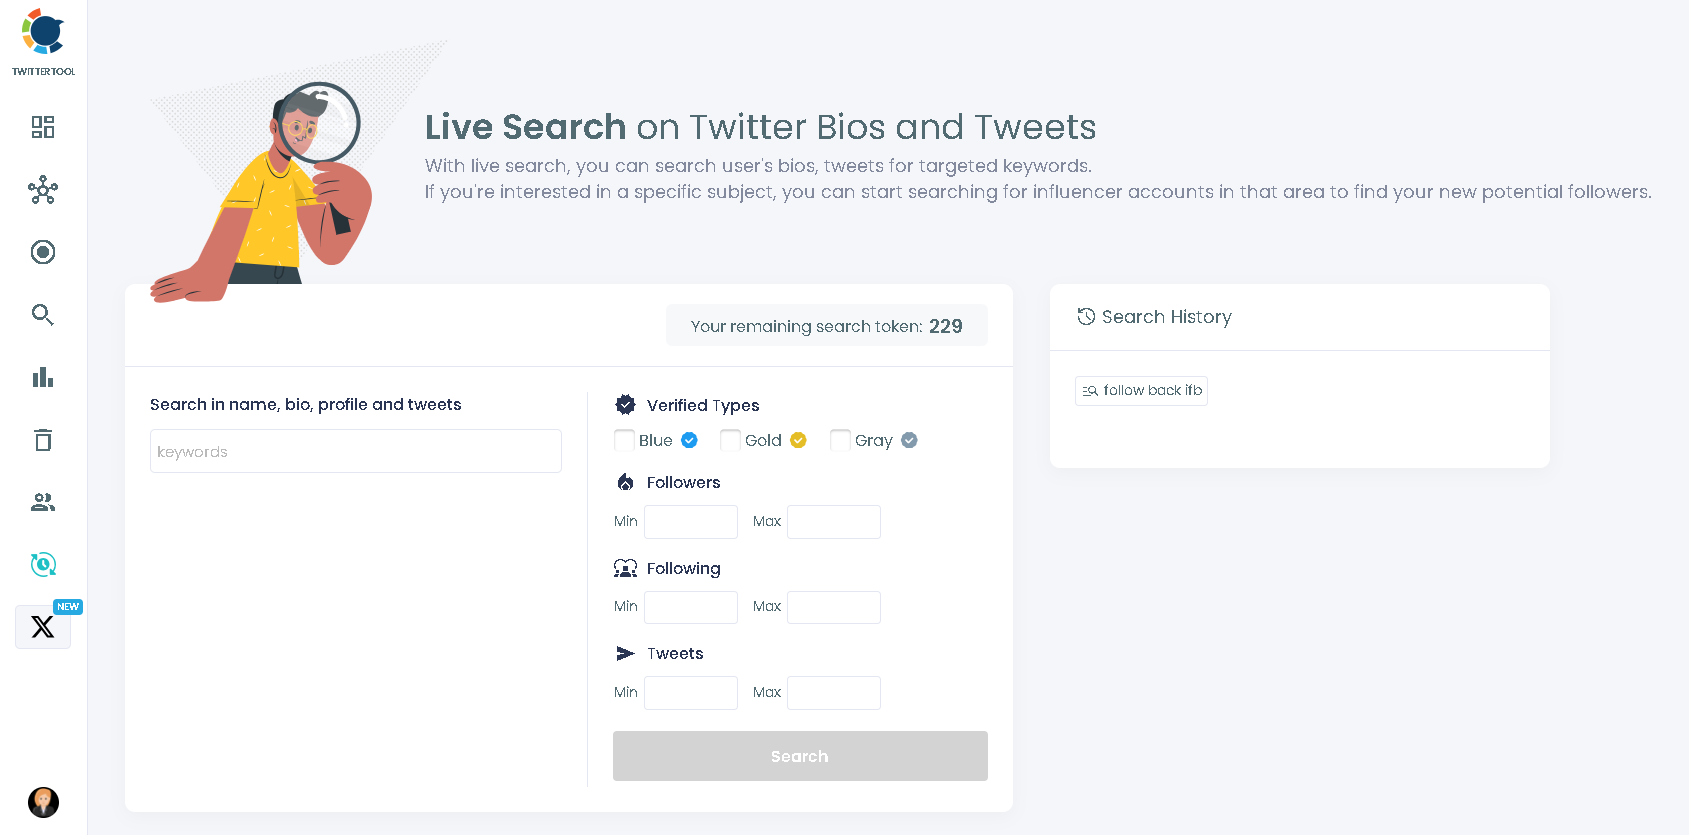Enable the Gray verified type checkbox
Screen dimensions: 1689x835
click(x=839, y=440)
